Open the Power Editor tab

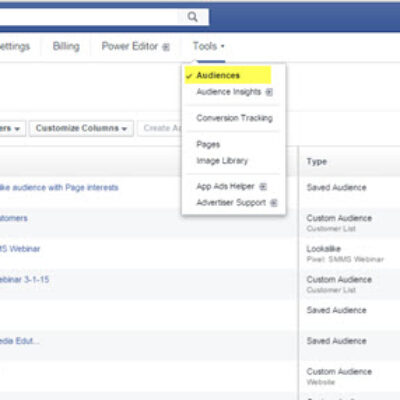pyautogui.click(x=130, y=46)
